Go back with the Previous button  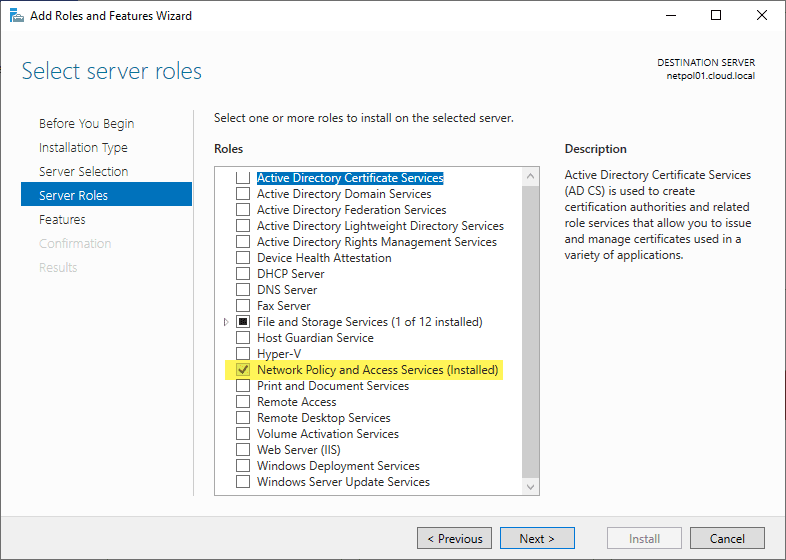[454, 539]
